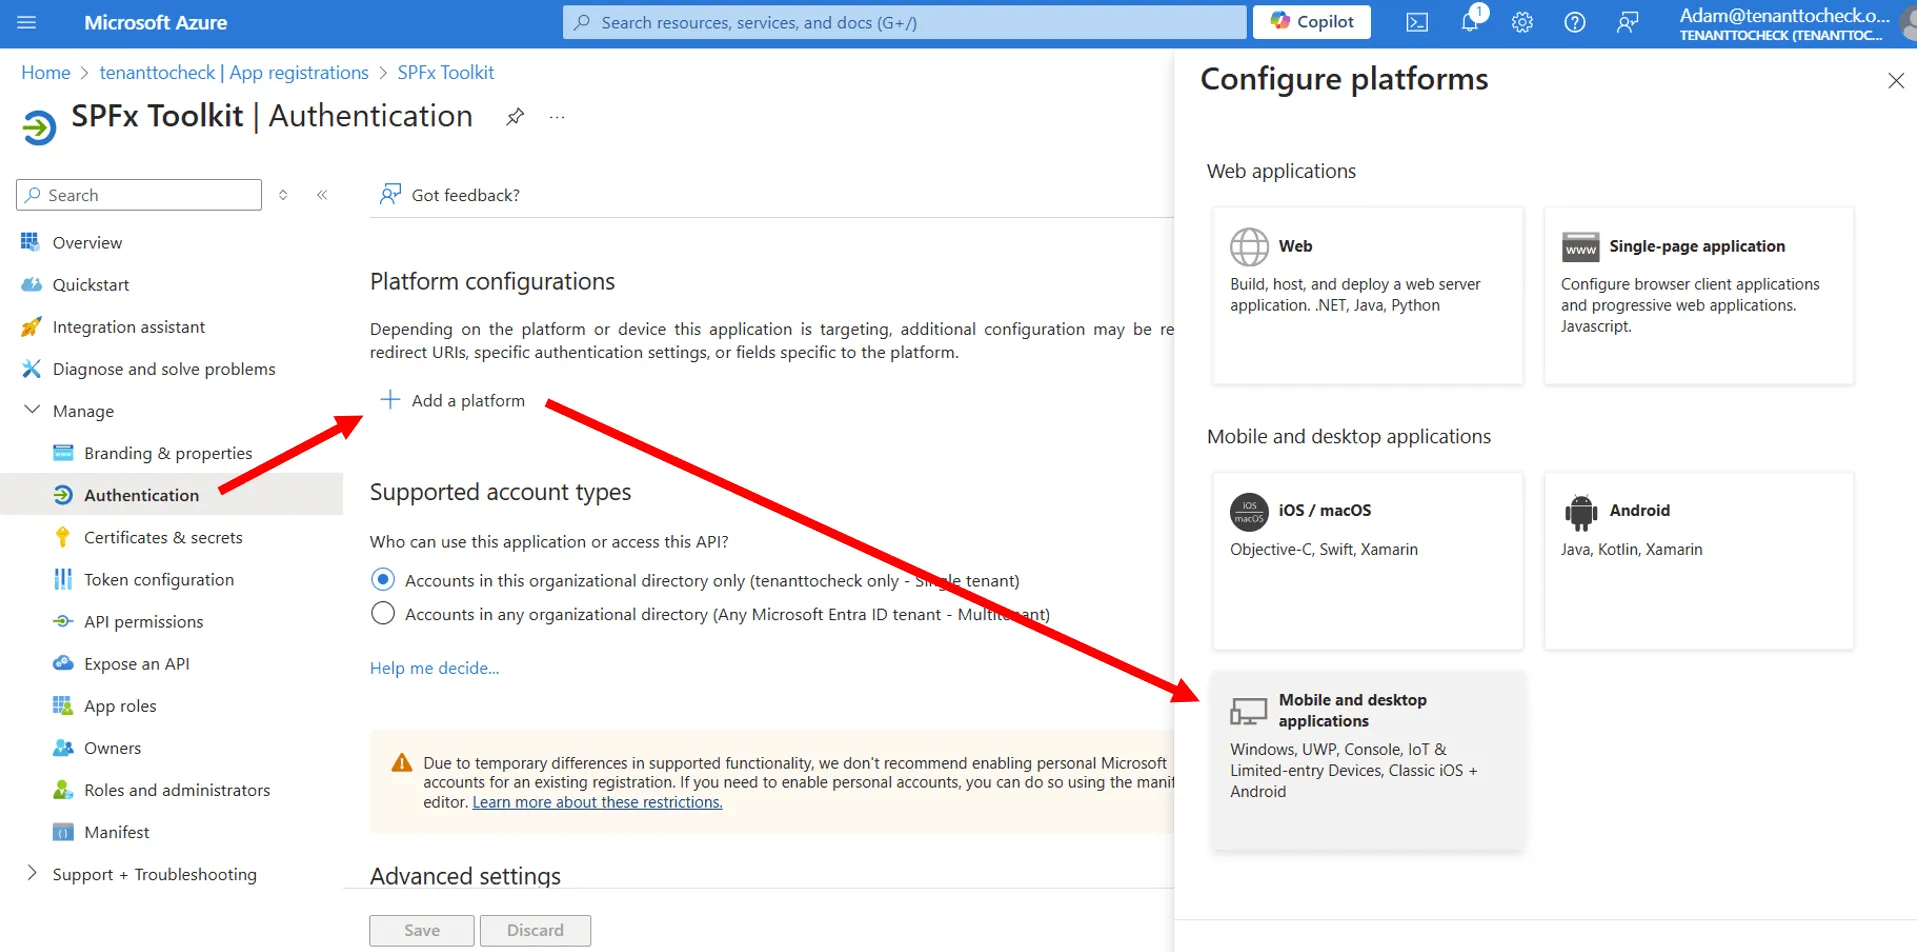
Task: Open API permissions from the sidebar
Action: click(141, 621)
